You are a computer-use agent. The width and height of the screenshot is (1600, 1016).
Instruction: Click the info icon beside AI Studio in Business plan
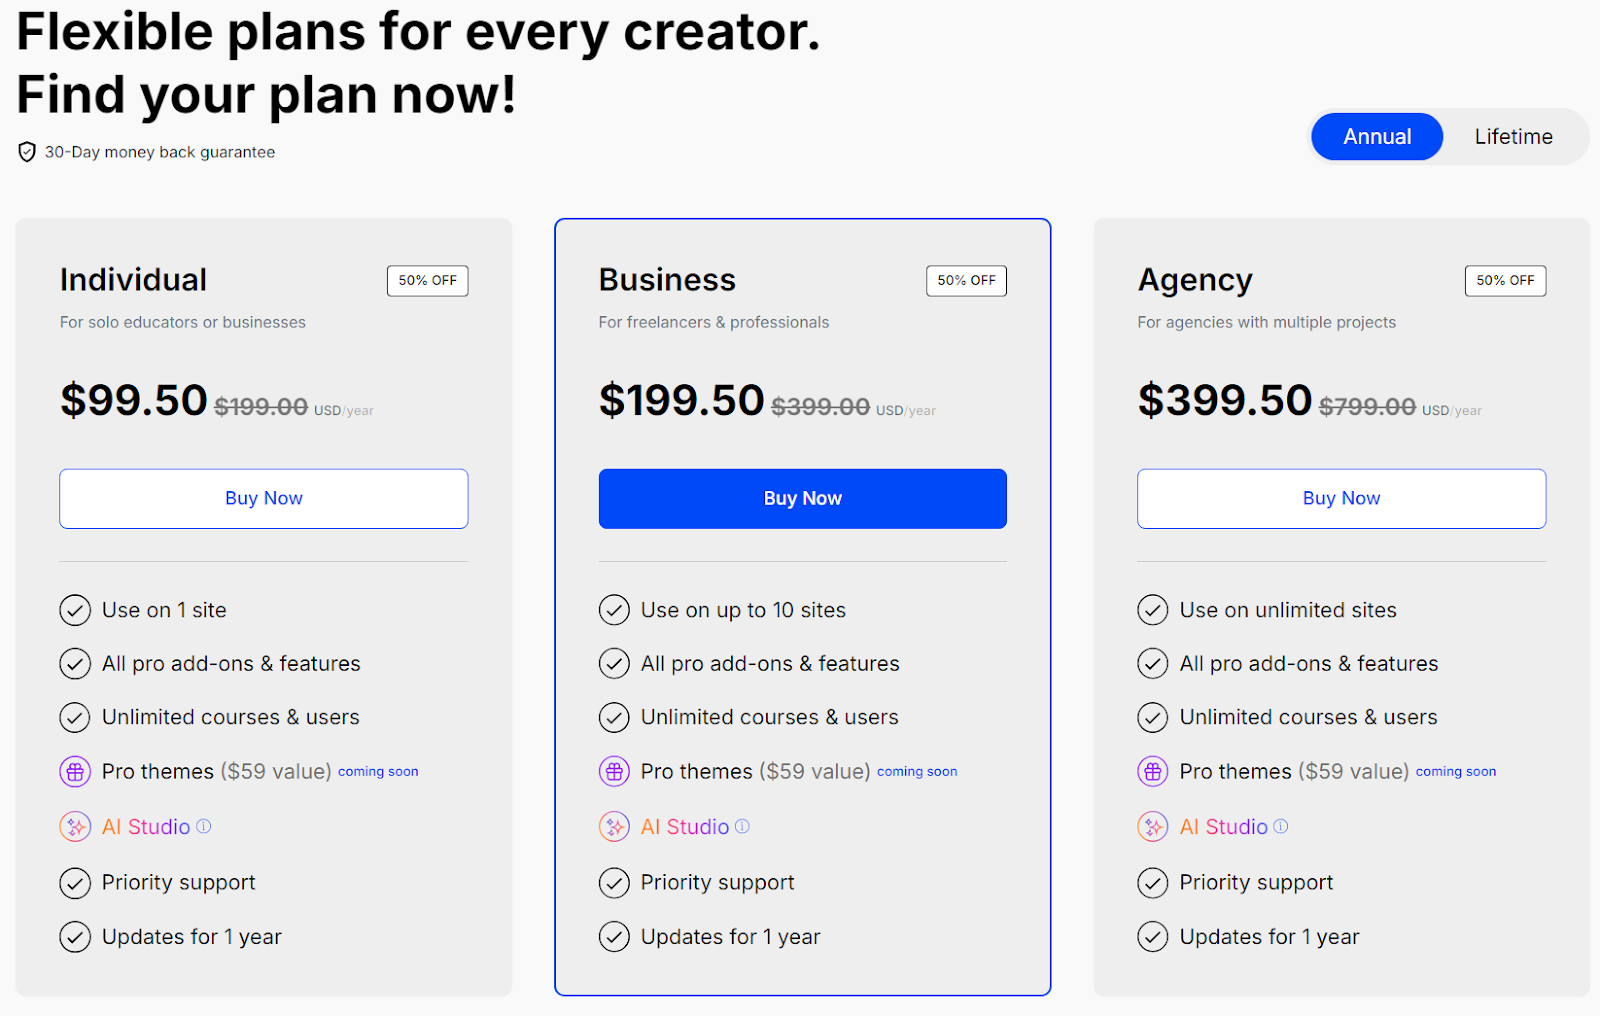(741, 826)
